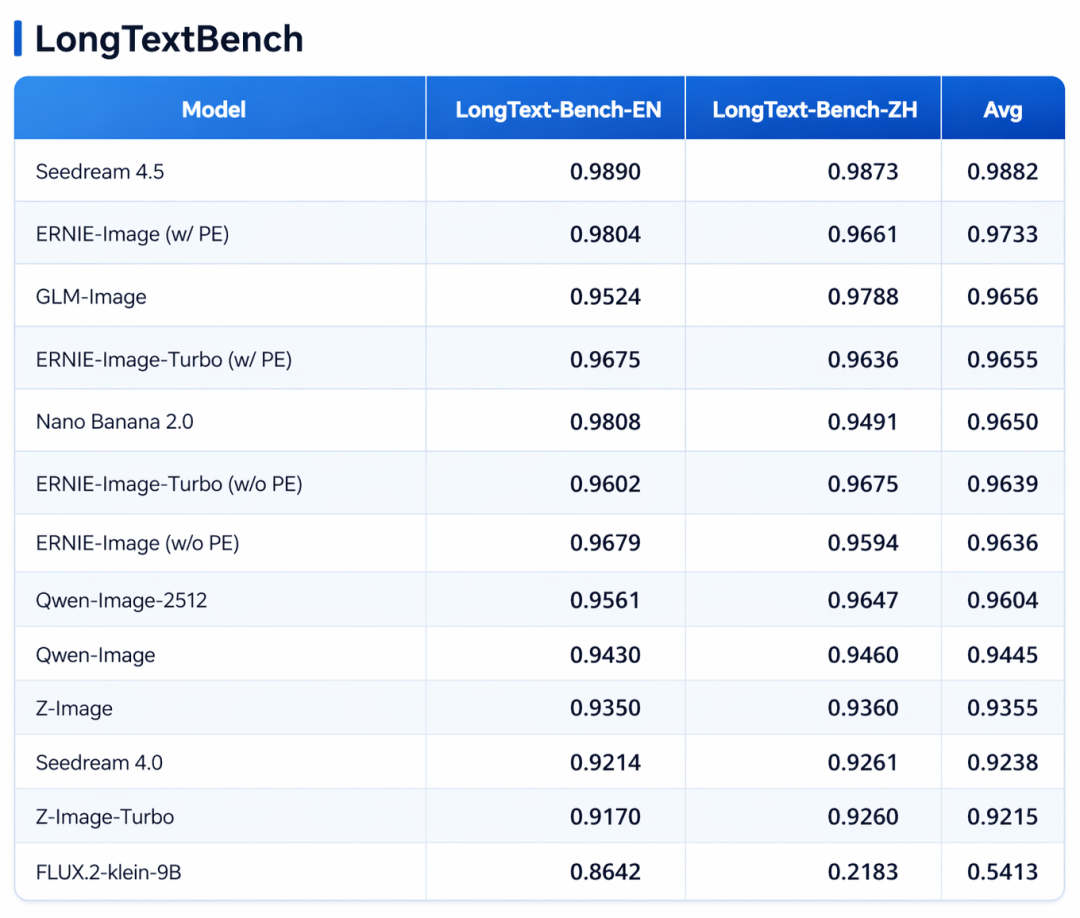Click the LongTextBench section title
1080x918 pixels.
[169, 39]
